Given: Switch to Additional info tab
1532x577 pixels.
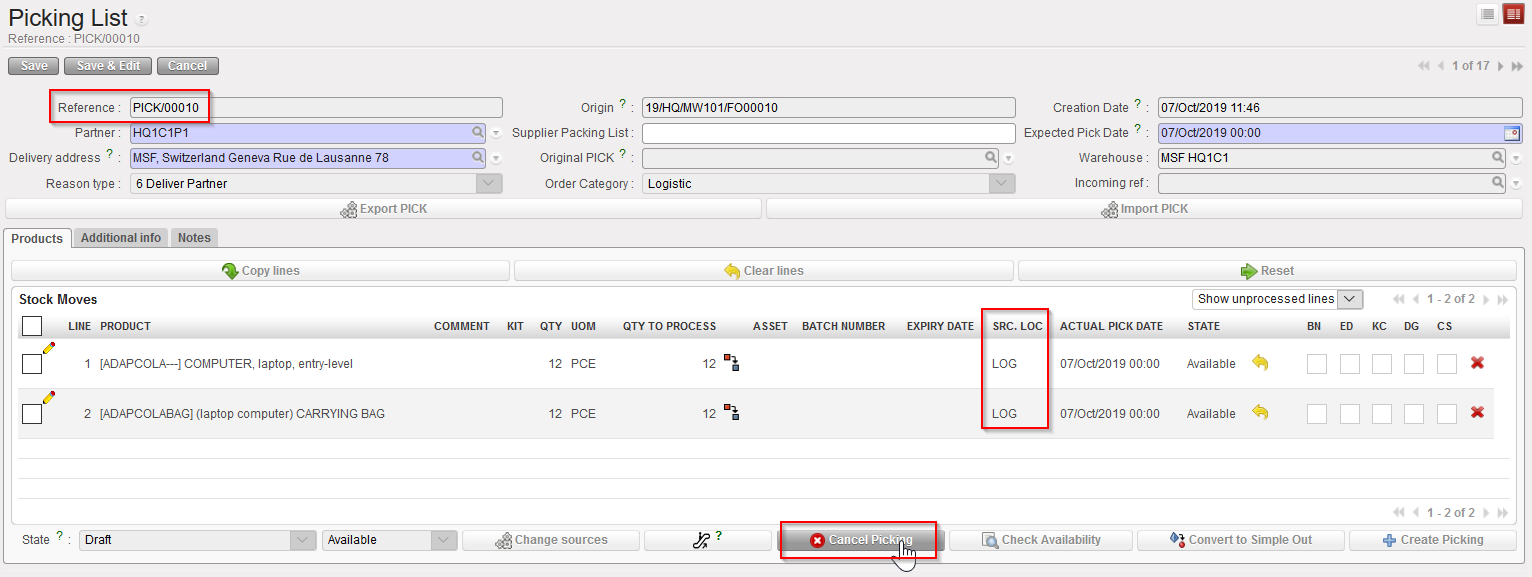Looking at the screenshot, I should [x=121, y=238].
